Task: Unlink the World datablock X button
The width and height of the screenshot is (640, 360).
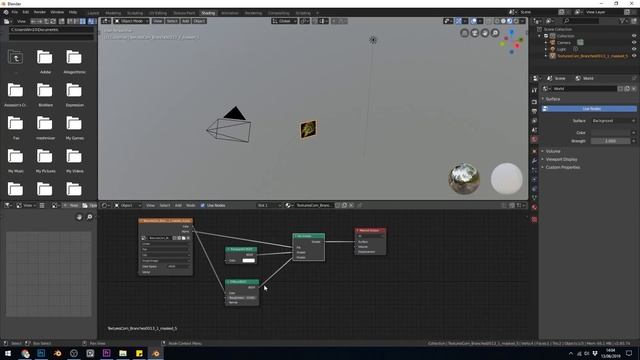Action: [633, 89]
